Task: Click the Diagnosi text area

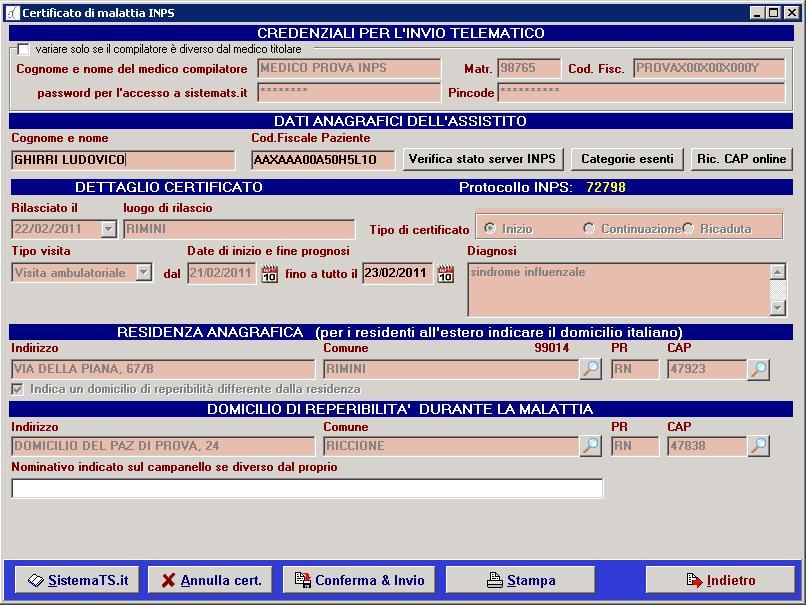Action: [x=619, y=290]
